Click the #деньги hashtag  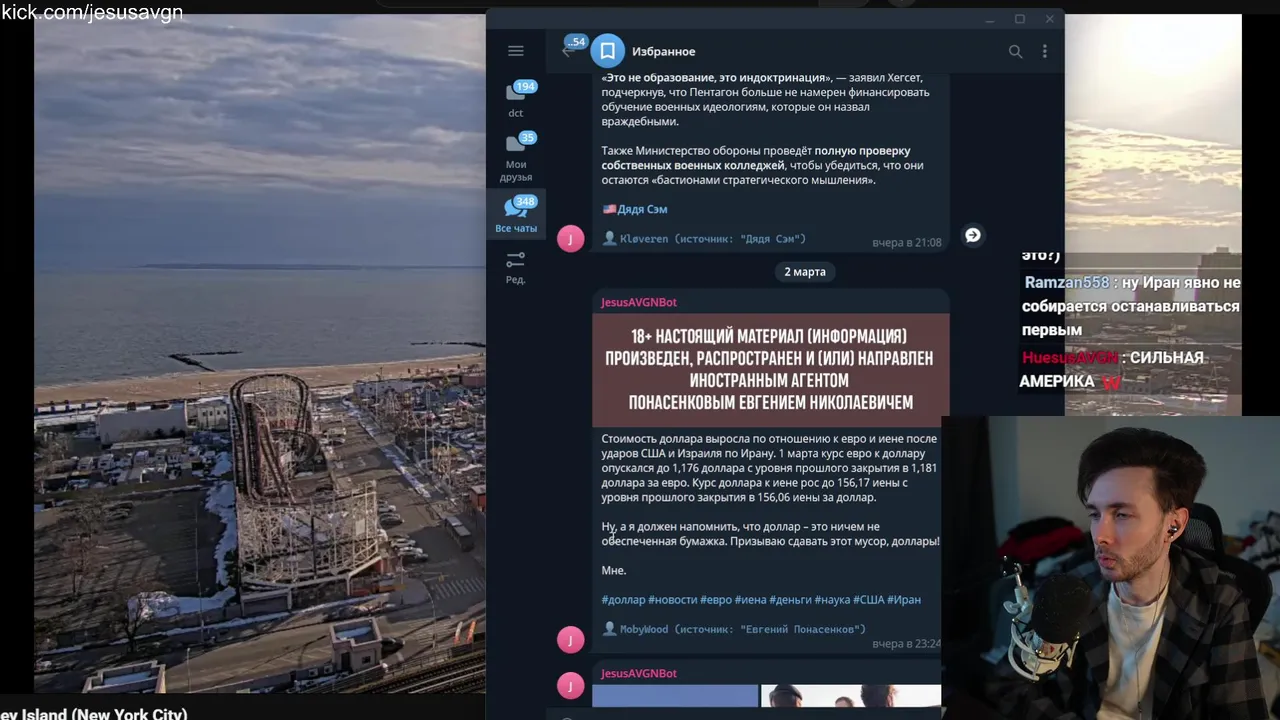click(x=790, y=599)
